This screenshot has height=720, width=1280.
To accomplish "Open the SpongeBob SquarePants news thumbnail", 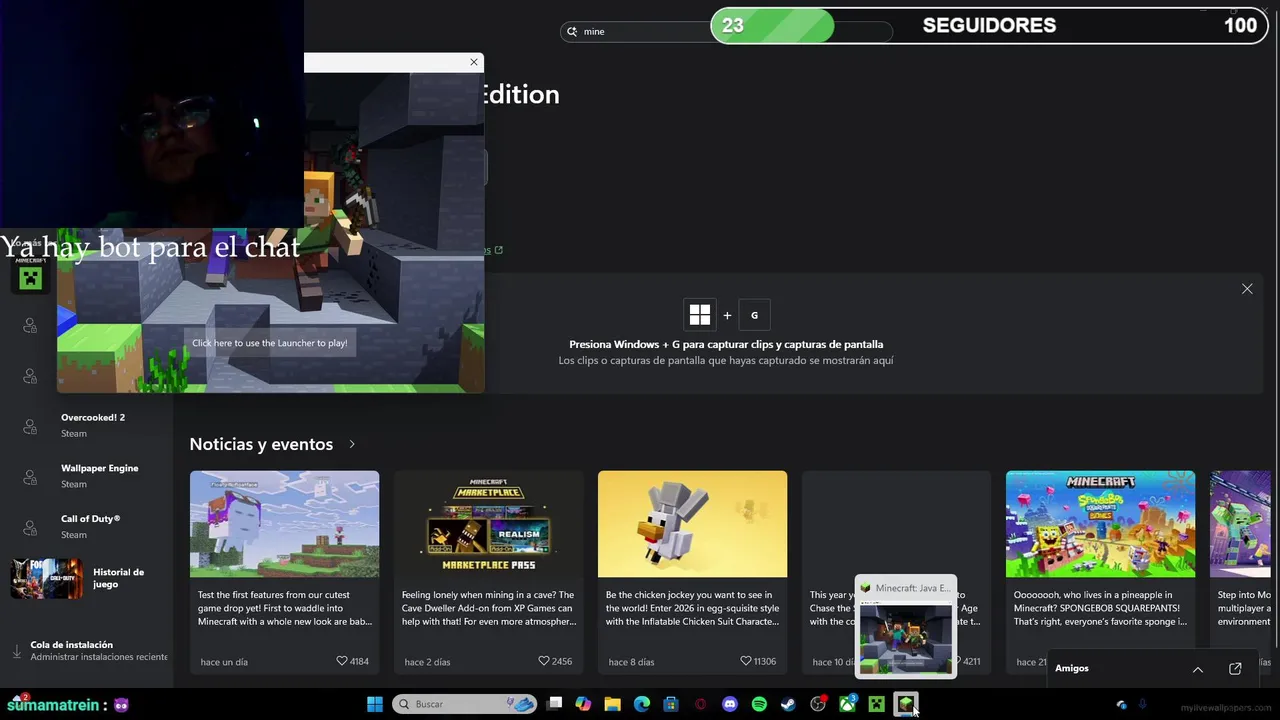I will click(x=1100, y=524).
